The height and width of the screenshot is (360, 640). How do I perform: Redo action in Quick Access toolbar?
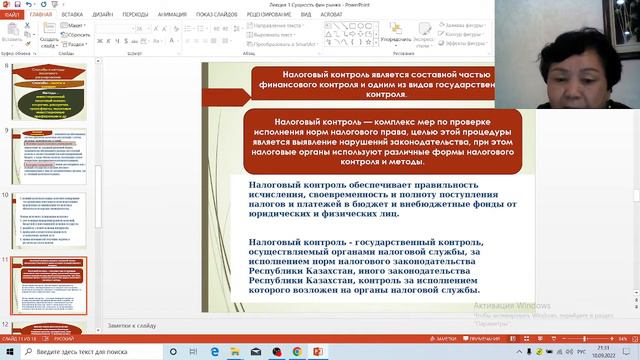click(43, 4)
